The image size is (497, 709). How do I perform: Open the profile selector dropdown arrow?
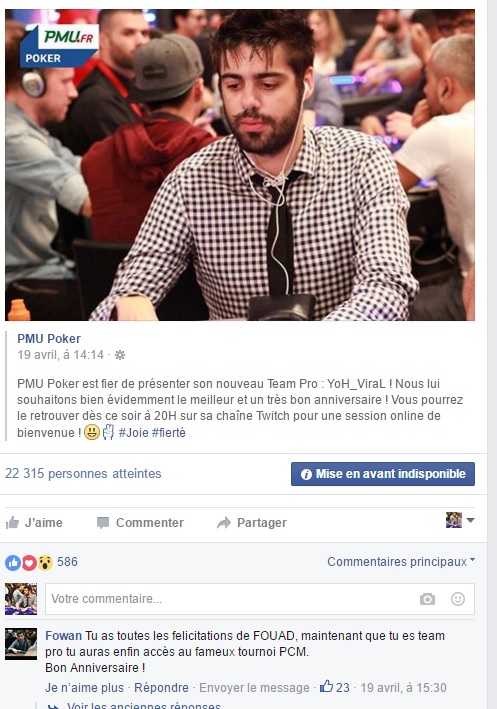(x=470, y=520)
